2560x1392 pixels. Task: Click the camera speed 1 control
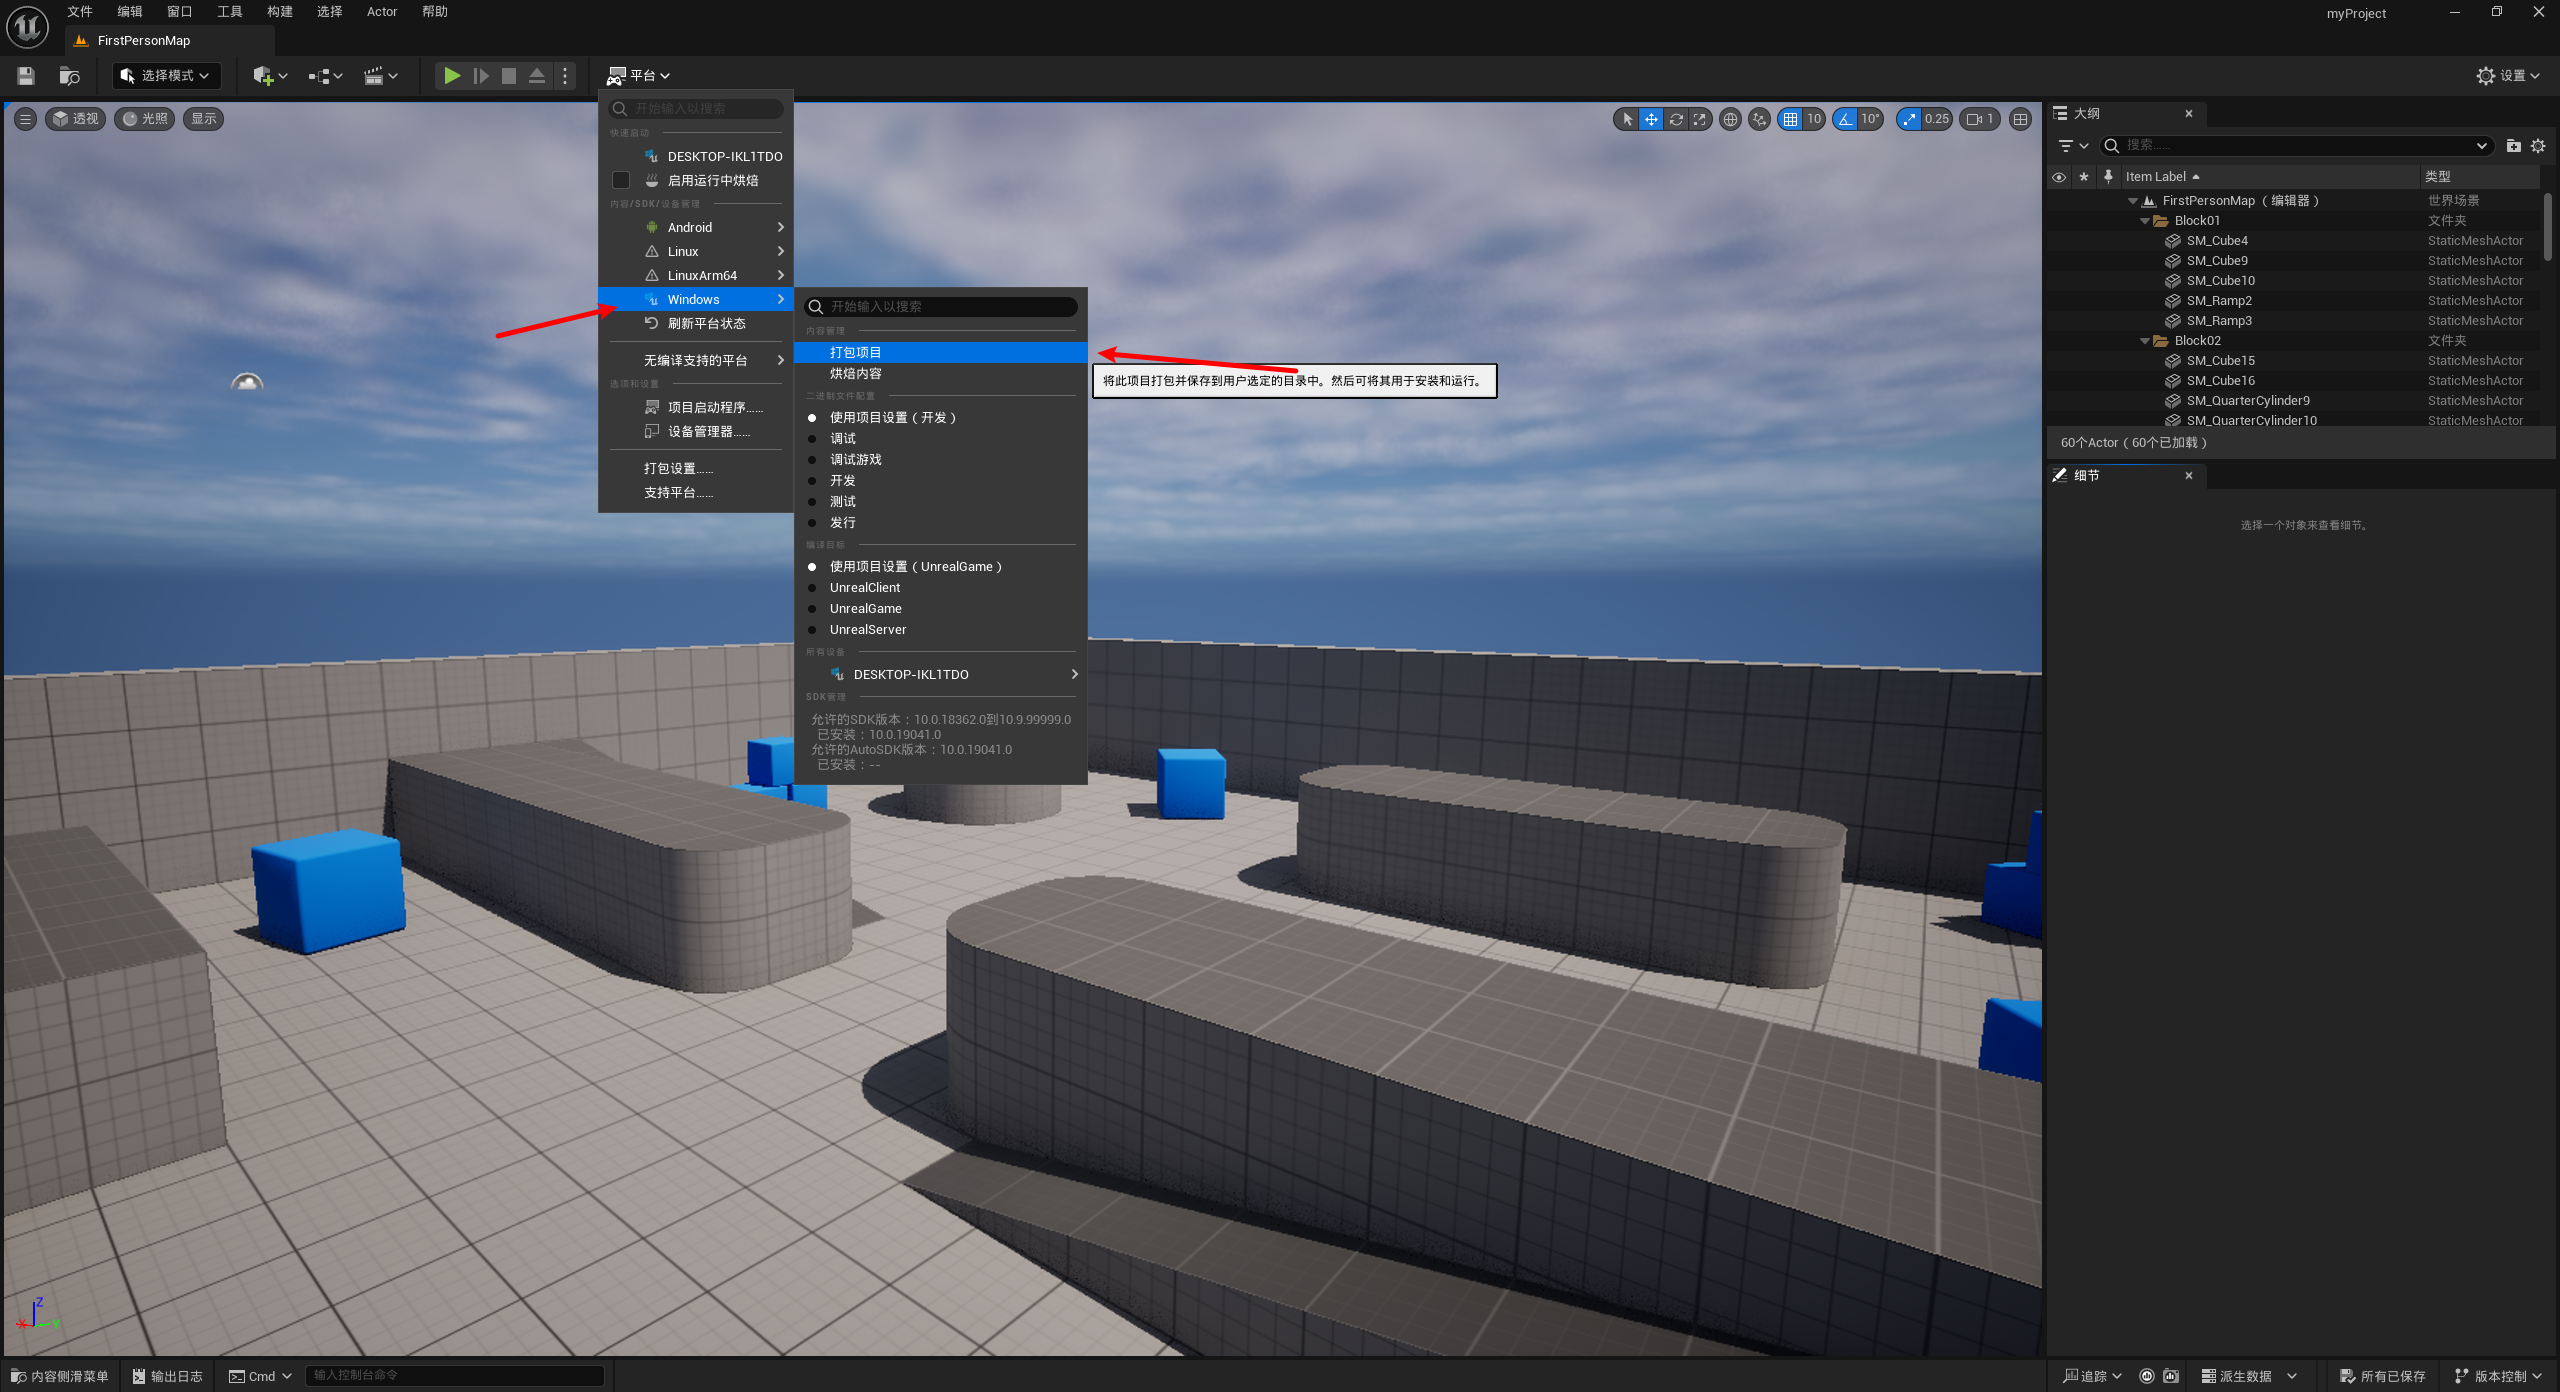point(1979,119)
